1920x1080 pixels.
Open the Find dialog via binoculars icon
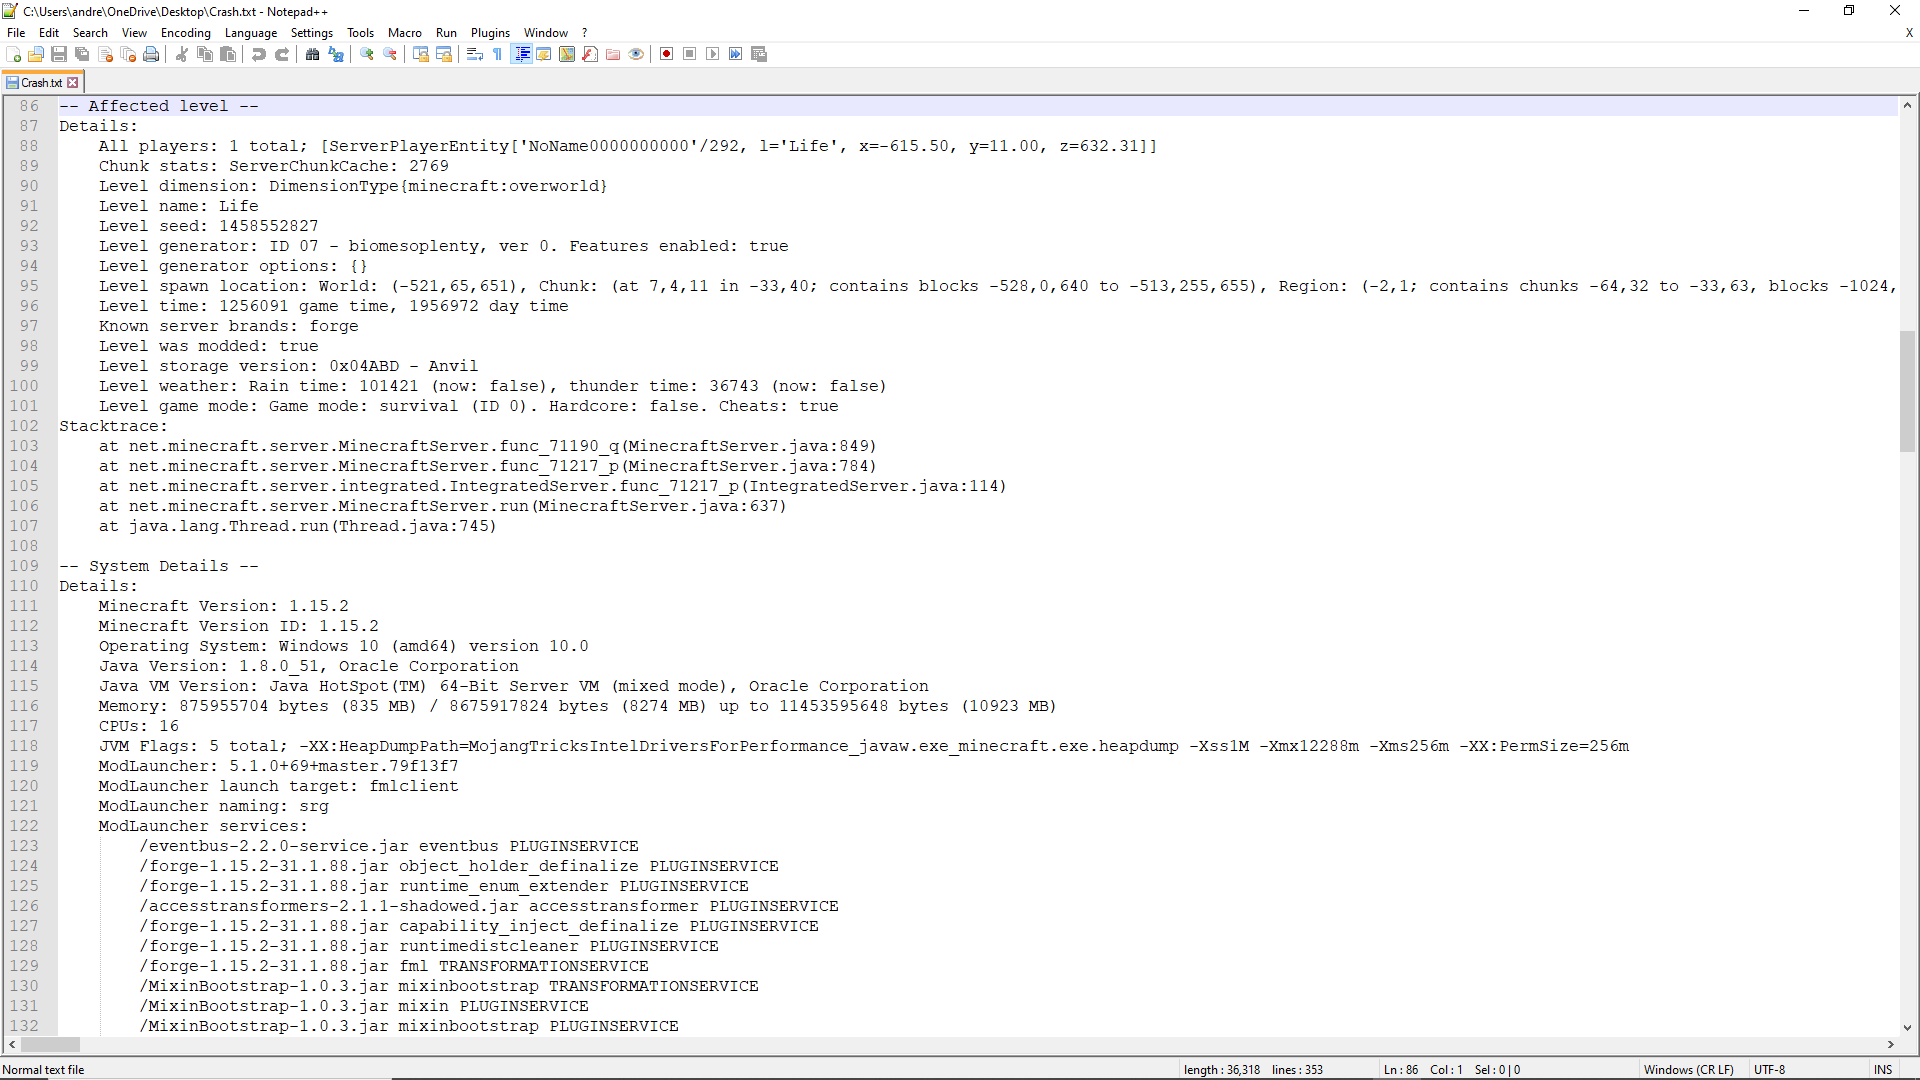point(313,54)
